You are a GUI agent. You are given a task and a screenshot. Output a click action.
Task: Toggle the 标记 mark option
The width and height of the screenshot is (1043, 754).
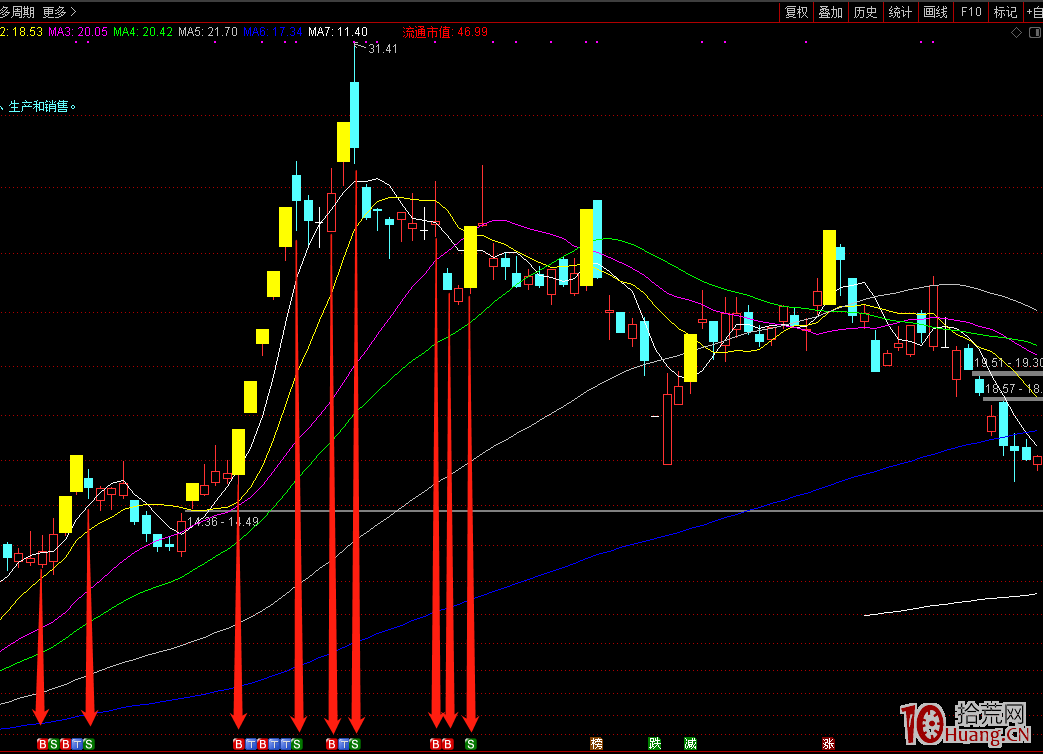[x=1005, y=12]
